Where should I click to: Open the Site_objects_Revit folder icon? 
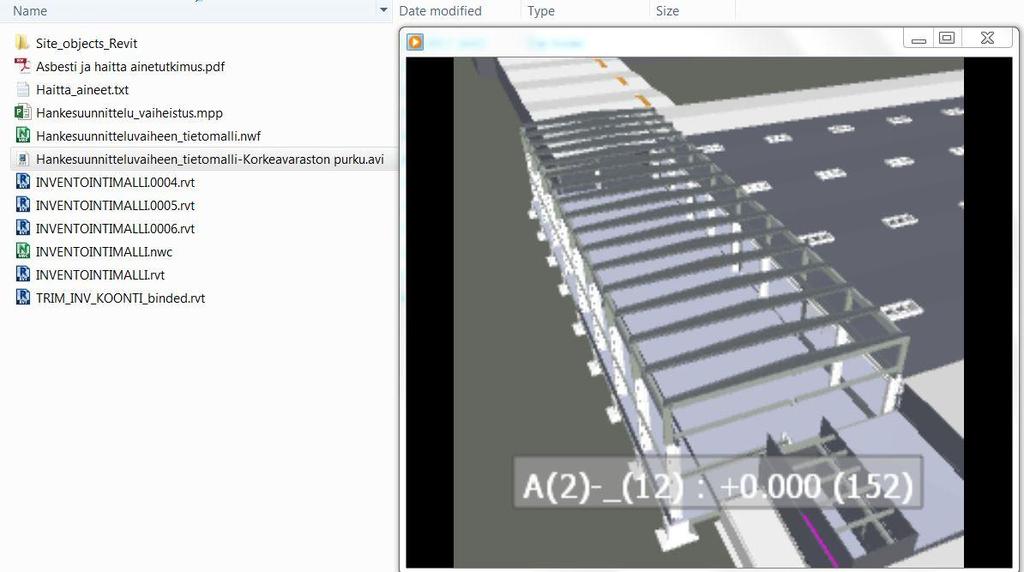22,43
